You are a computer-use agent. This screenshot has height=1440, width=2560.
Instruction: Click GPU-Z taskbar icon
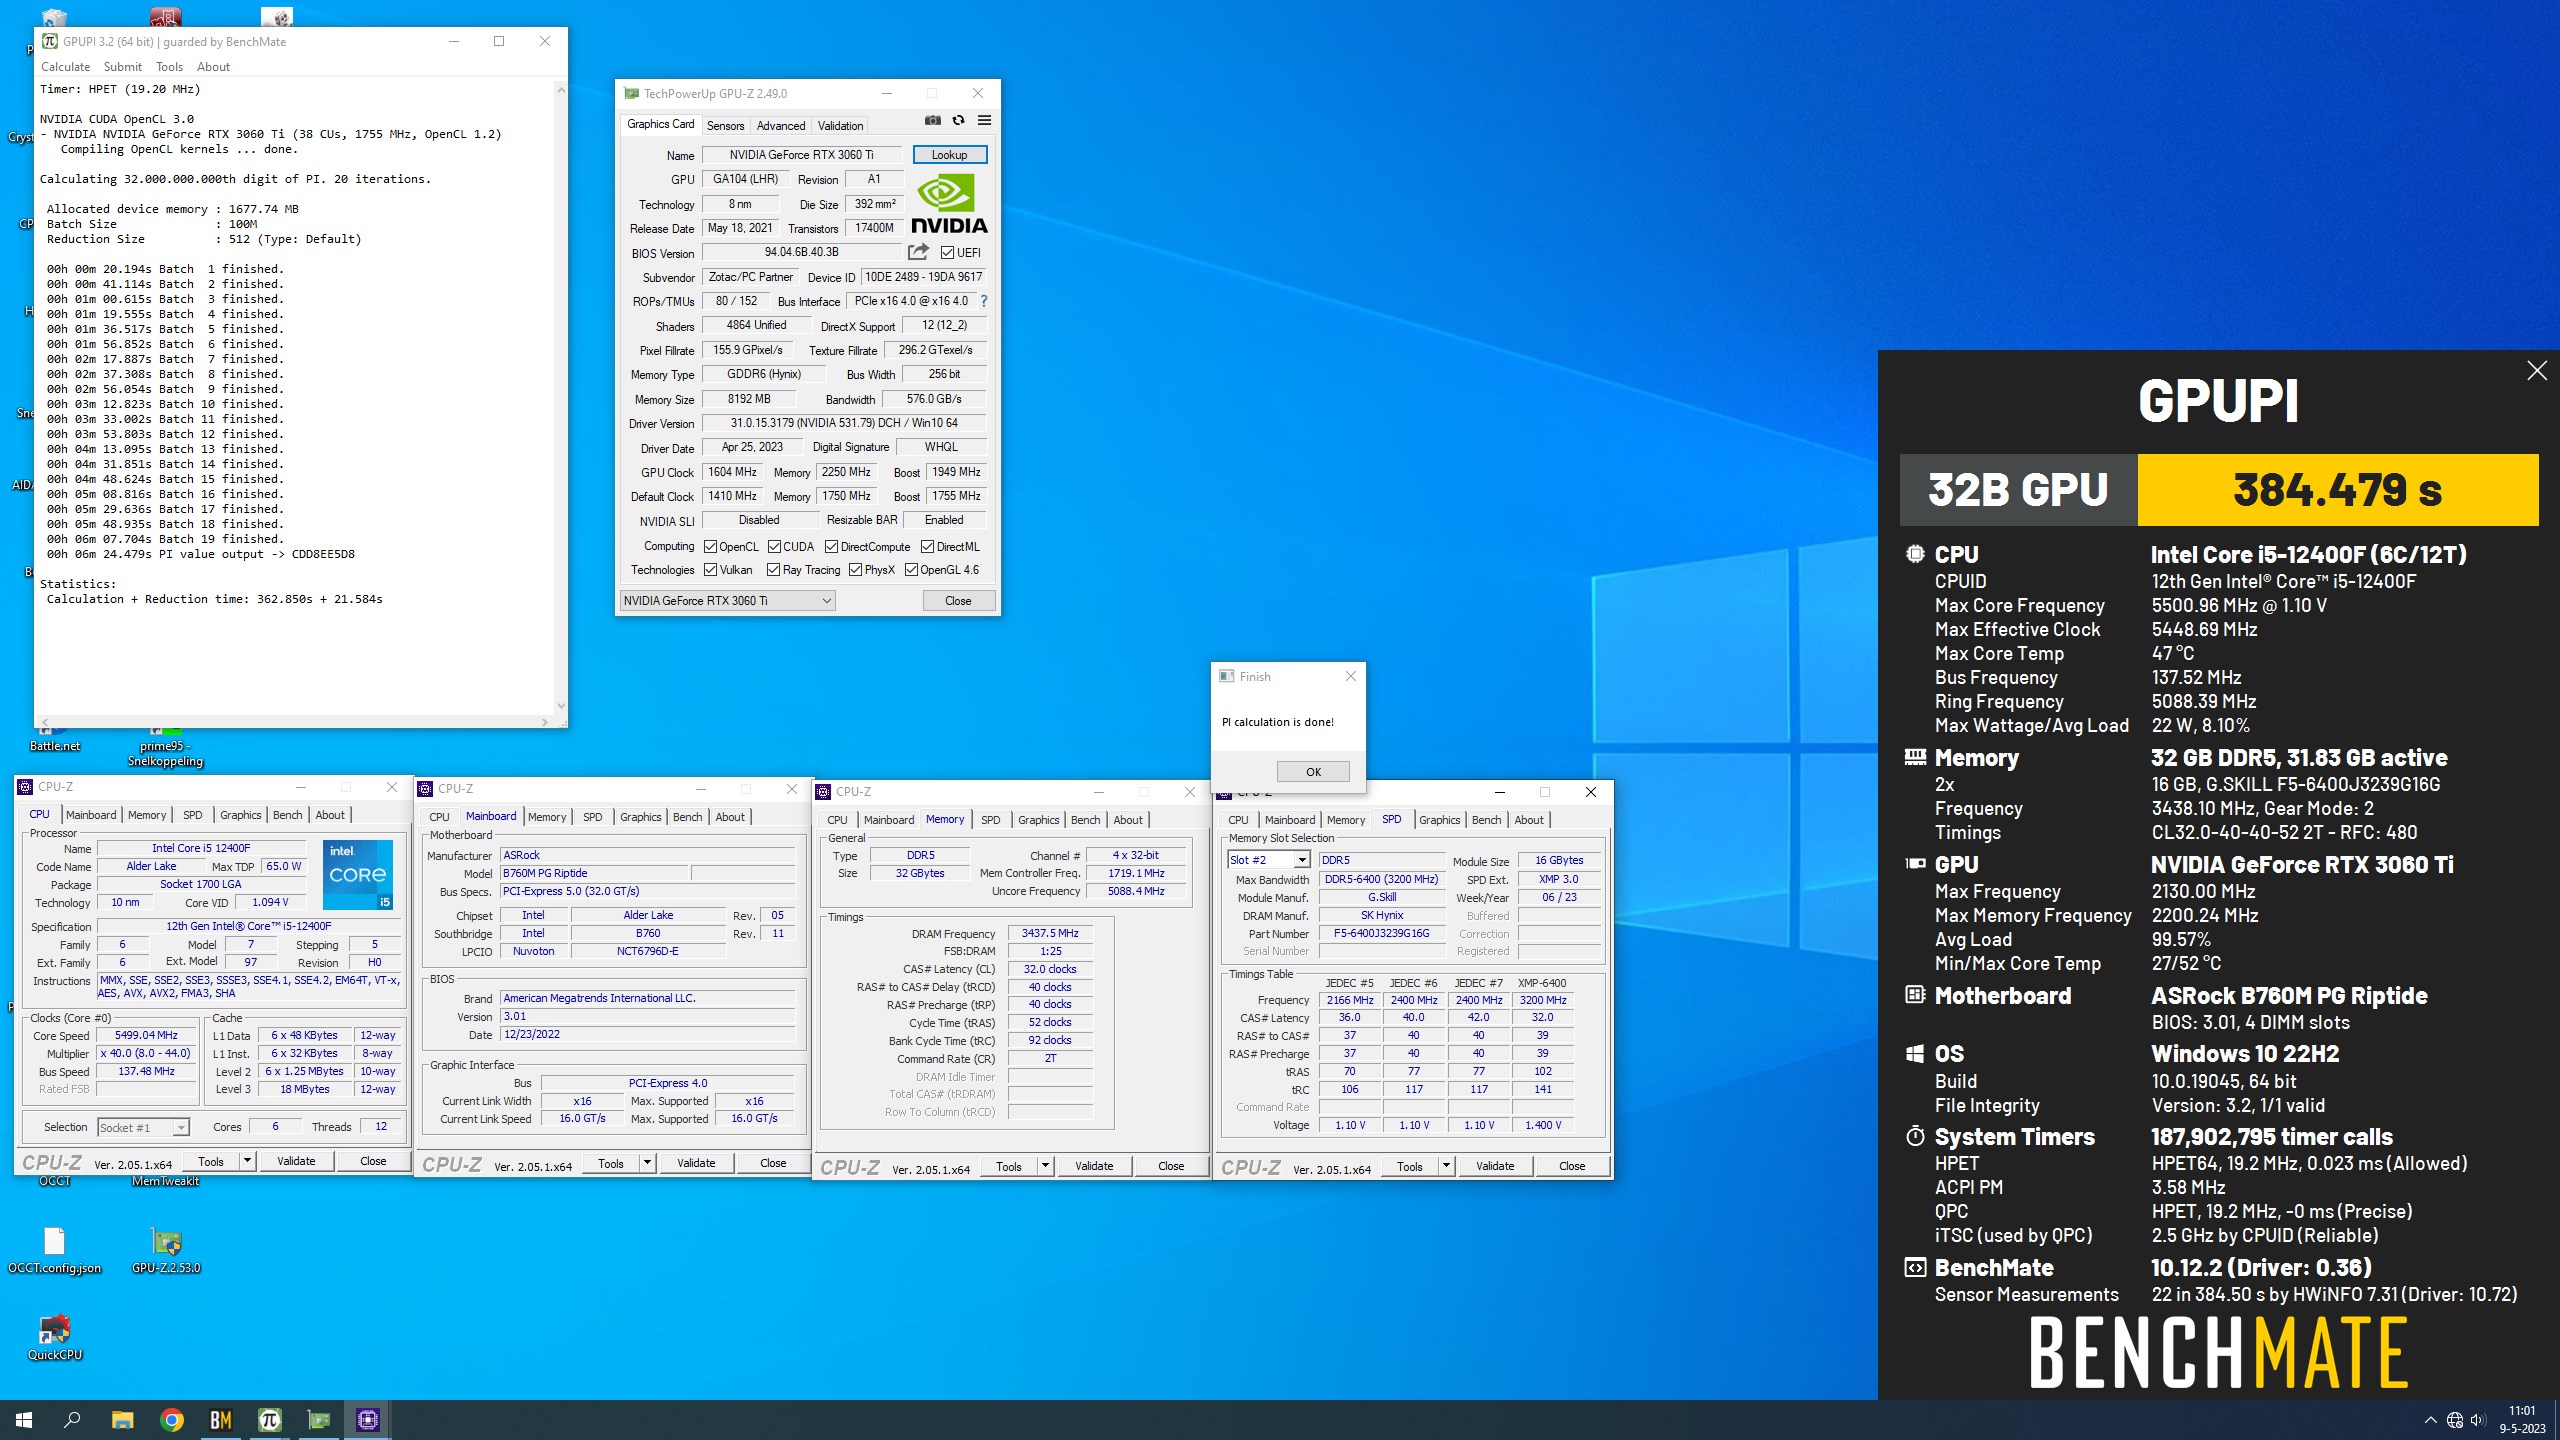coord(319,1420)
